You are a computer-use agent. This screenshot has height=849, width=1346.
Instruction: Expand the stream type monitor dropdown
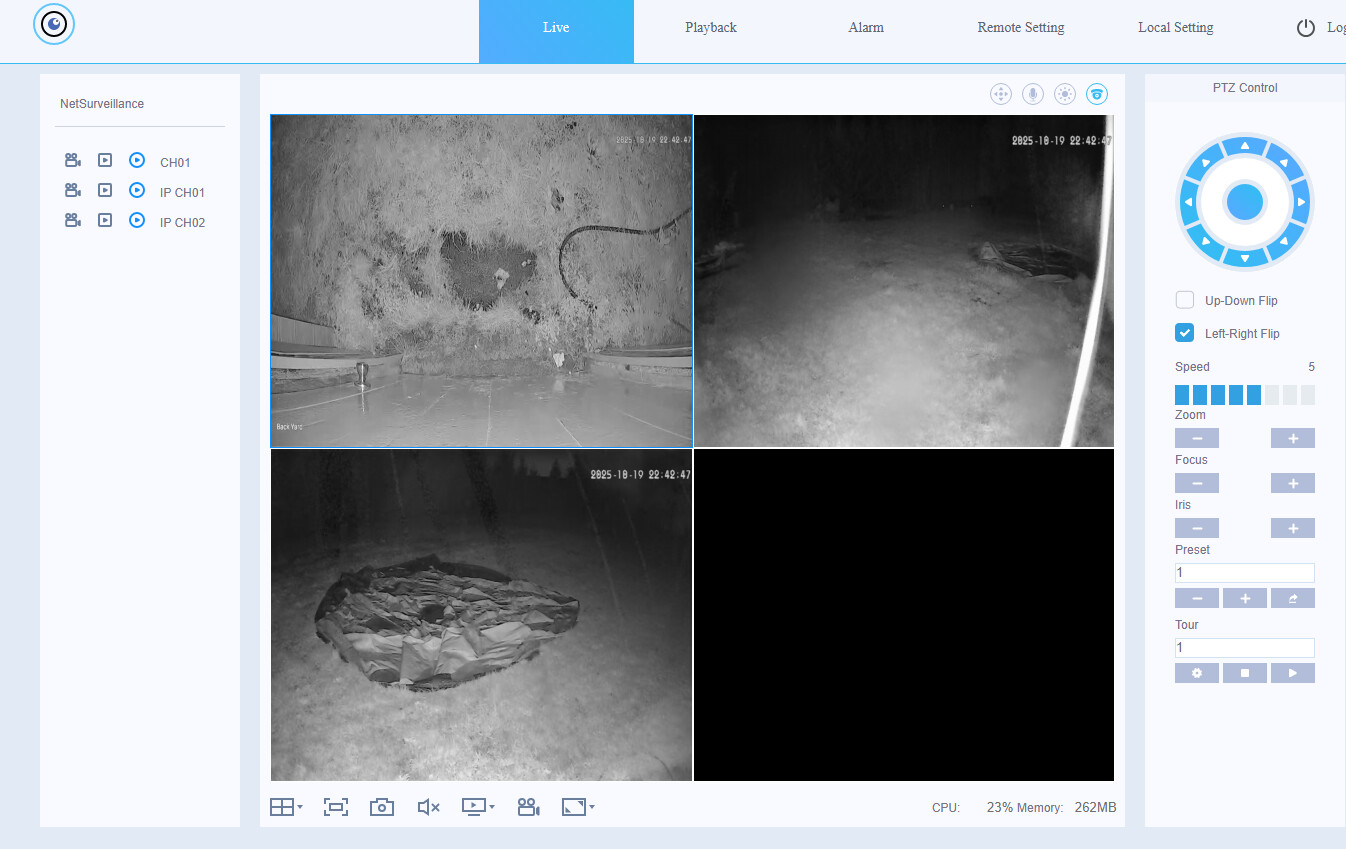[477, 807]
